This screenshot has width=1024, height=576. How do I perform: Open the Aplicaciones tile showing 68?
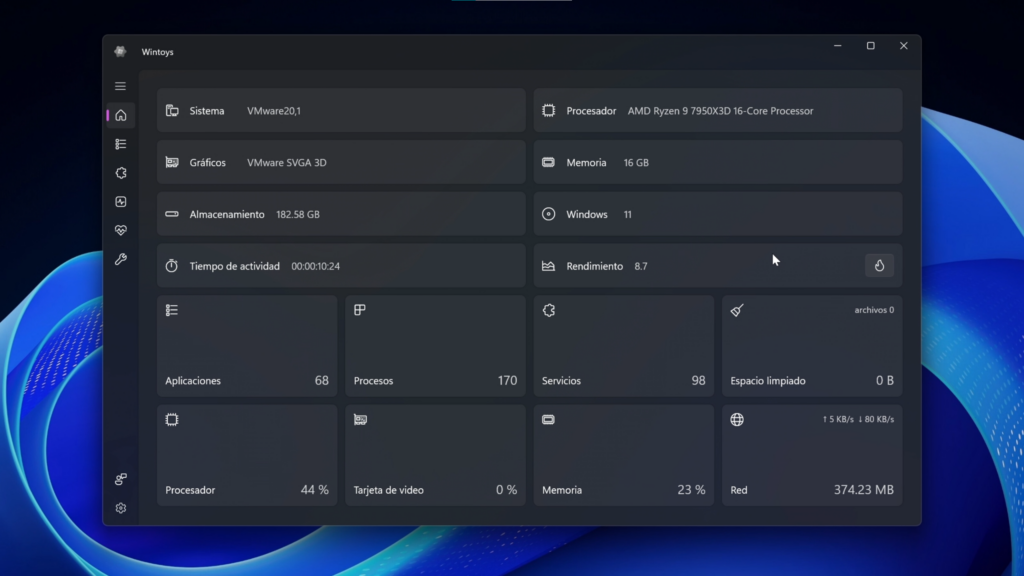pos(247,346)
